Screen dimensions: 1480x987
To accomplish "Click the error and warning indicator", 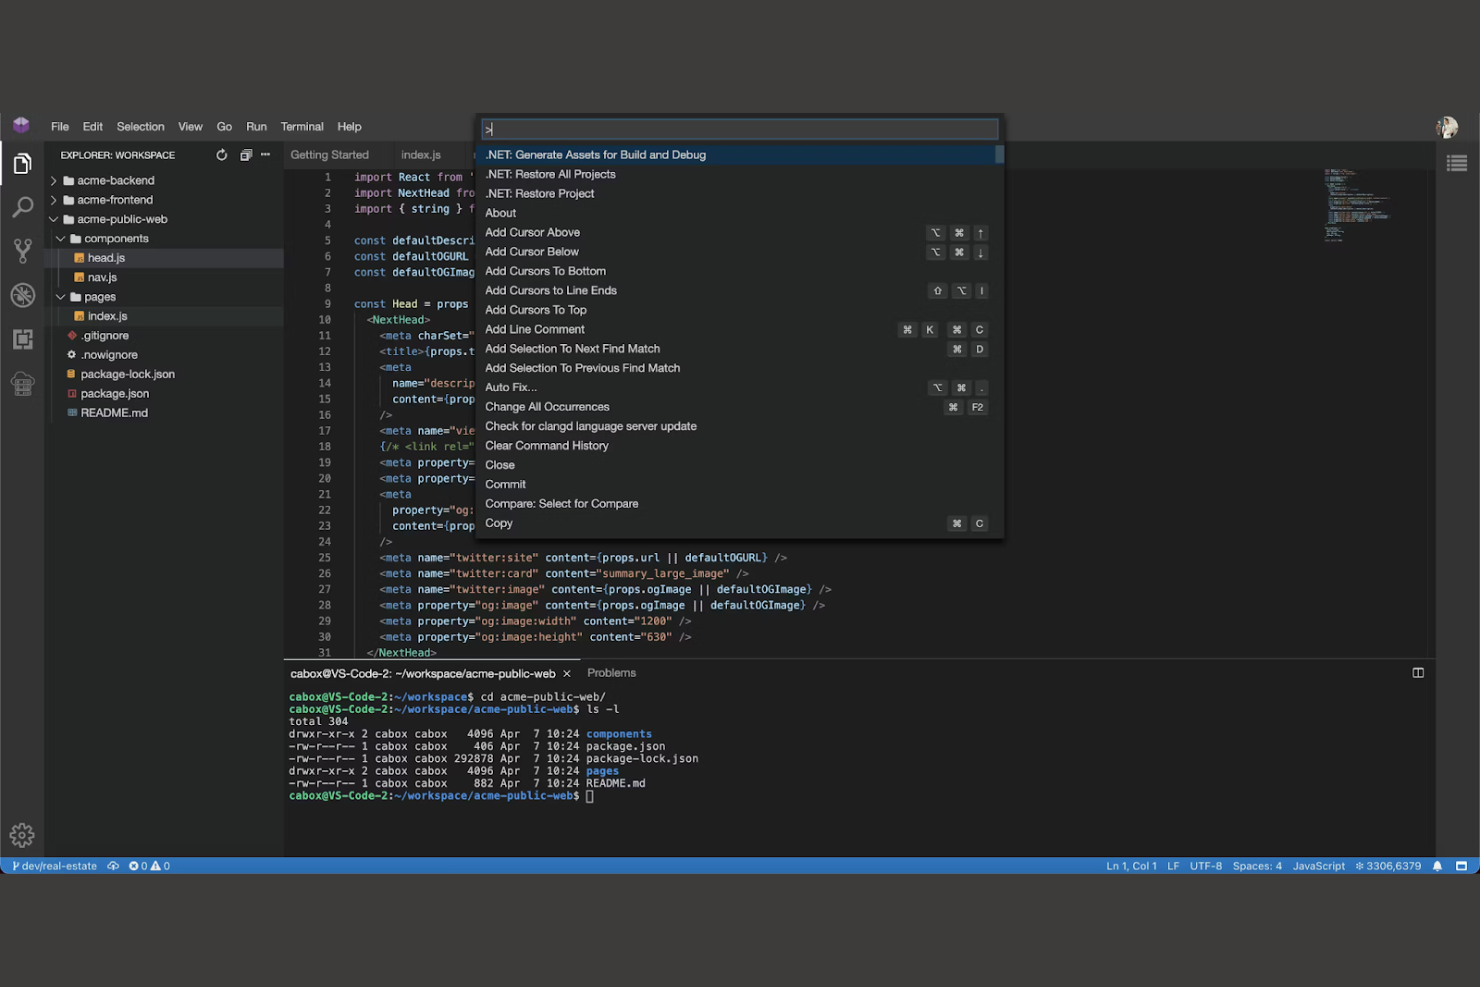I will pyautogui.click(x=148, y=866).
